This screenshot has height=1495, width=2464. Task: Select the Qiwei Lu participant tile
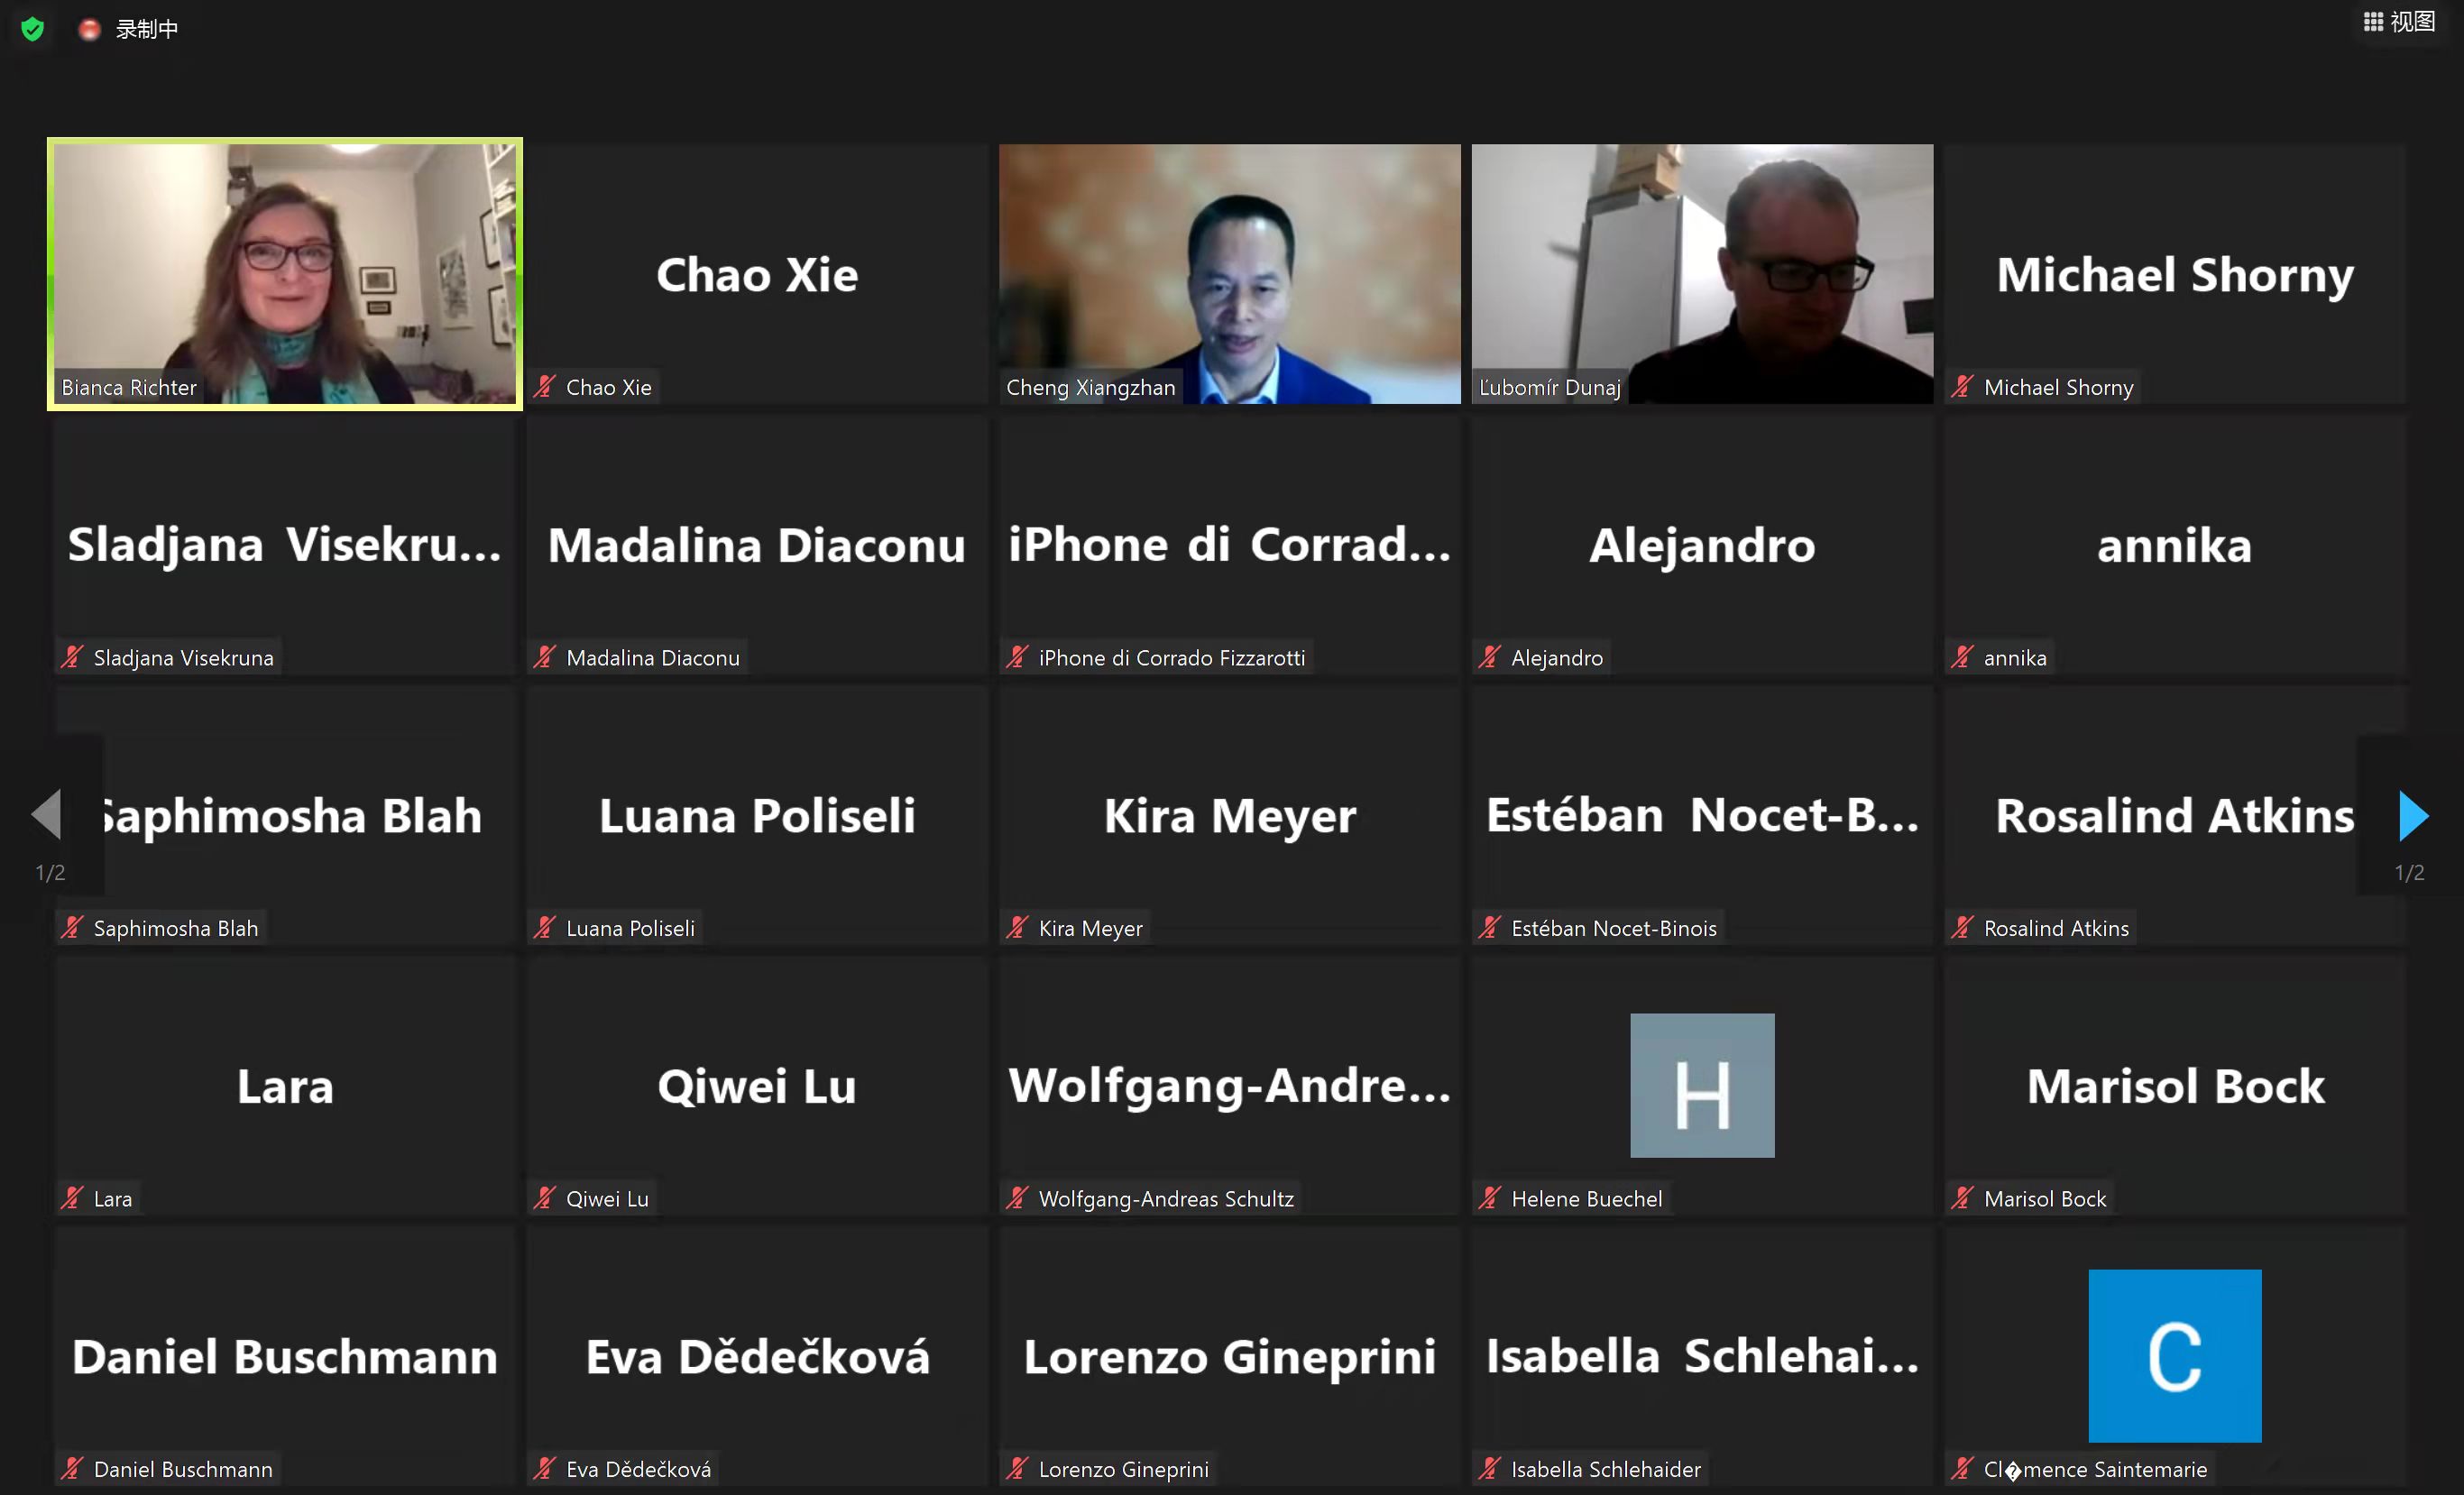(757, 1085)
